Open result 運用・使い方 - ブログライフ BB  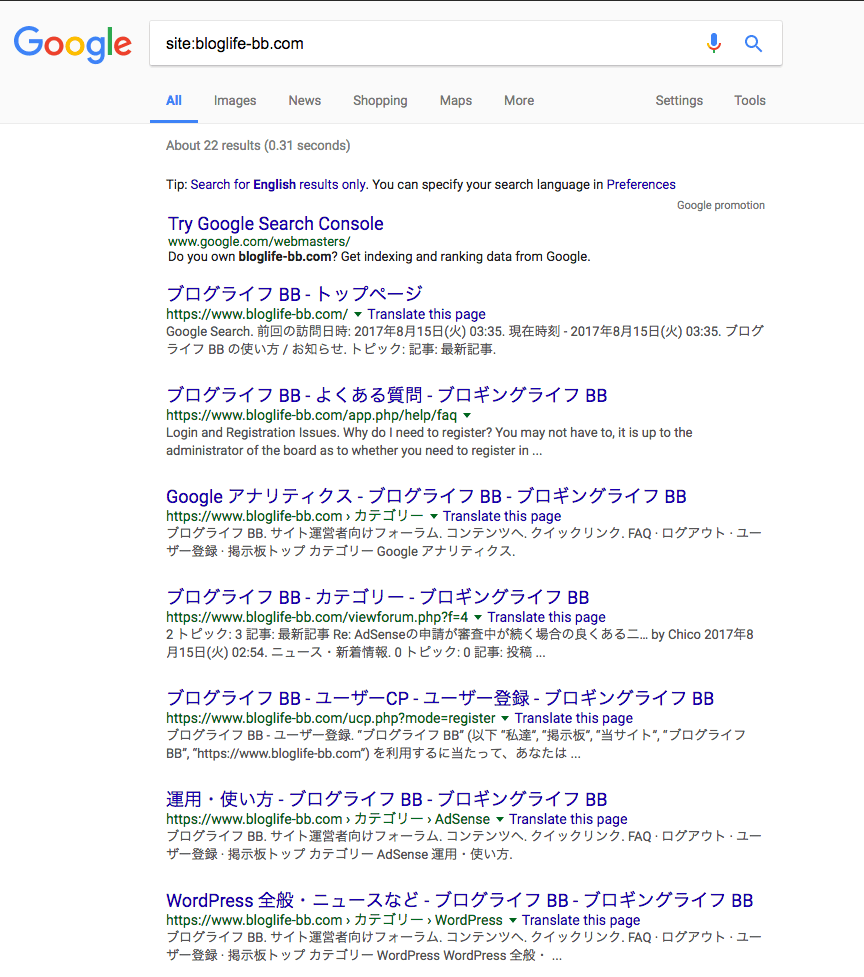386,799
